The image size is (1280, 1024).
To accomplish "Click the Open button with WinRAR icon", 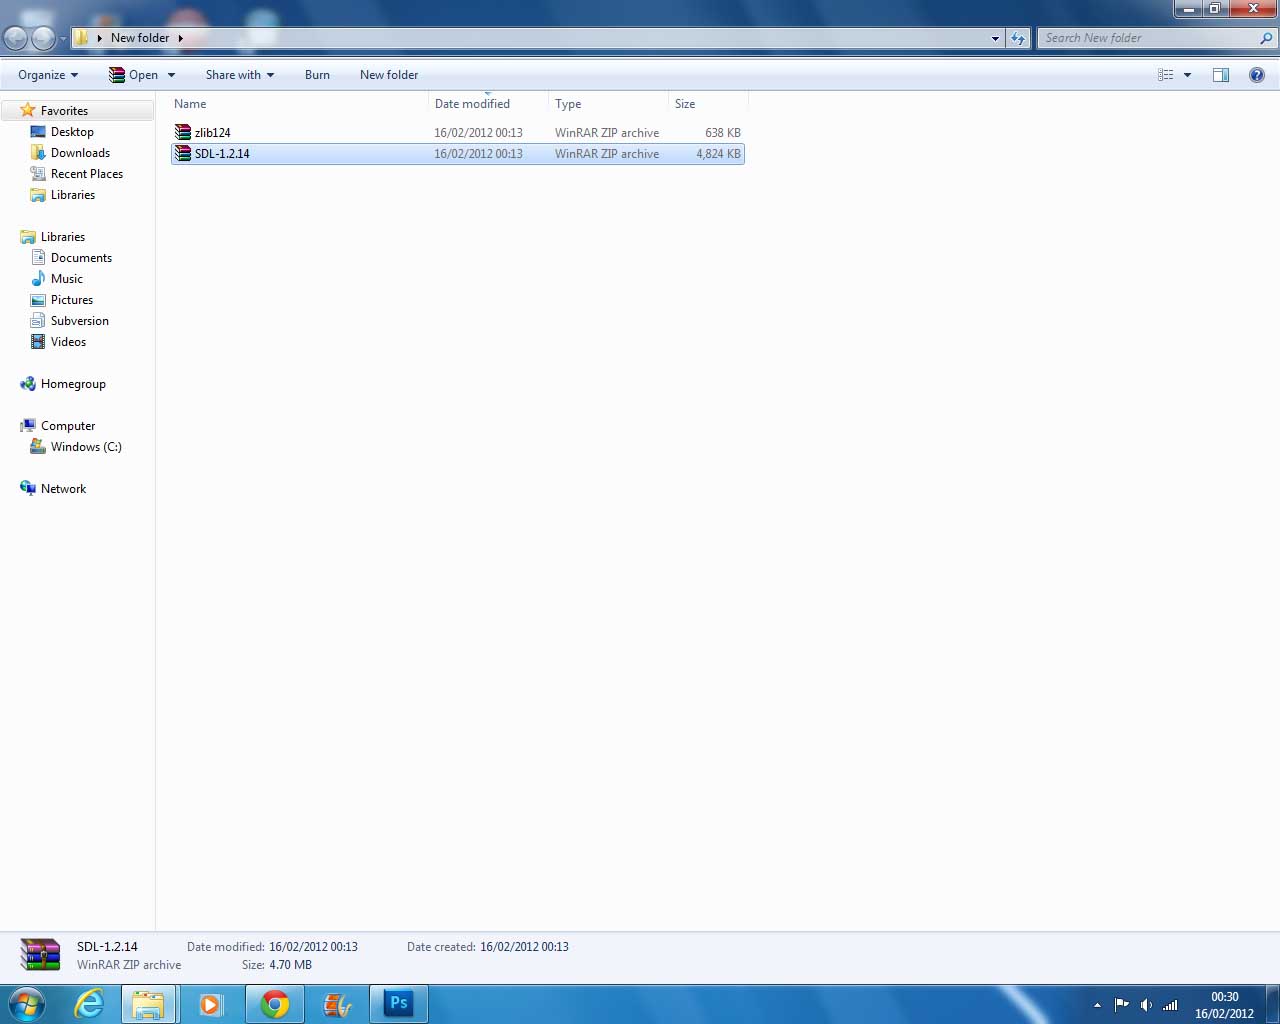I will 134,75.
